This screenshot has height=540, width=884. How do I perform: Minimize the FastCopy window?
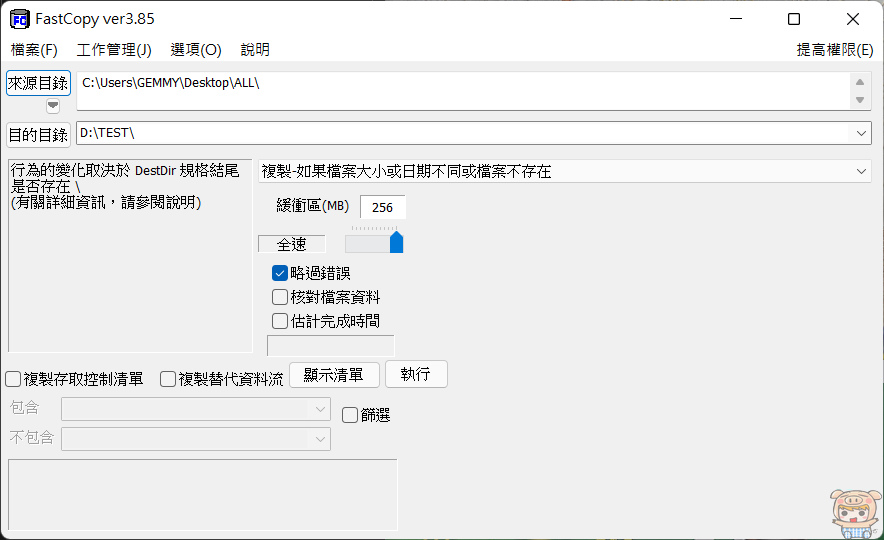point(736,19)
